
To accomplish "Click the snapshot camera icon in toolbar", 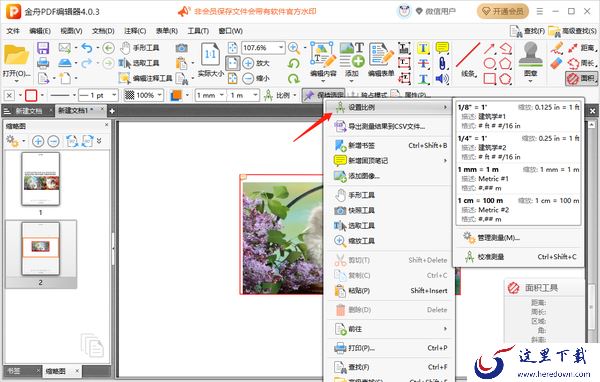I will [x=181, y=48].
